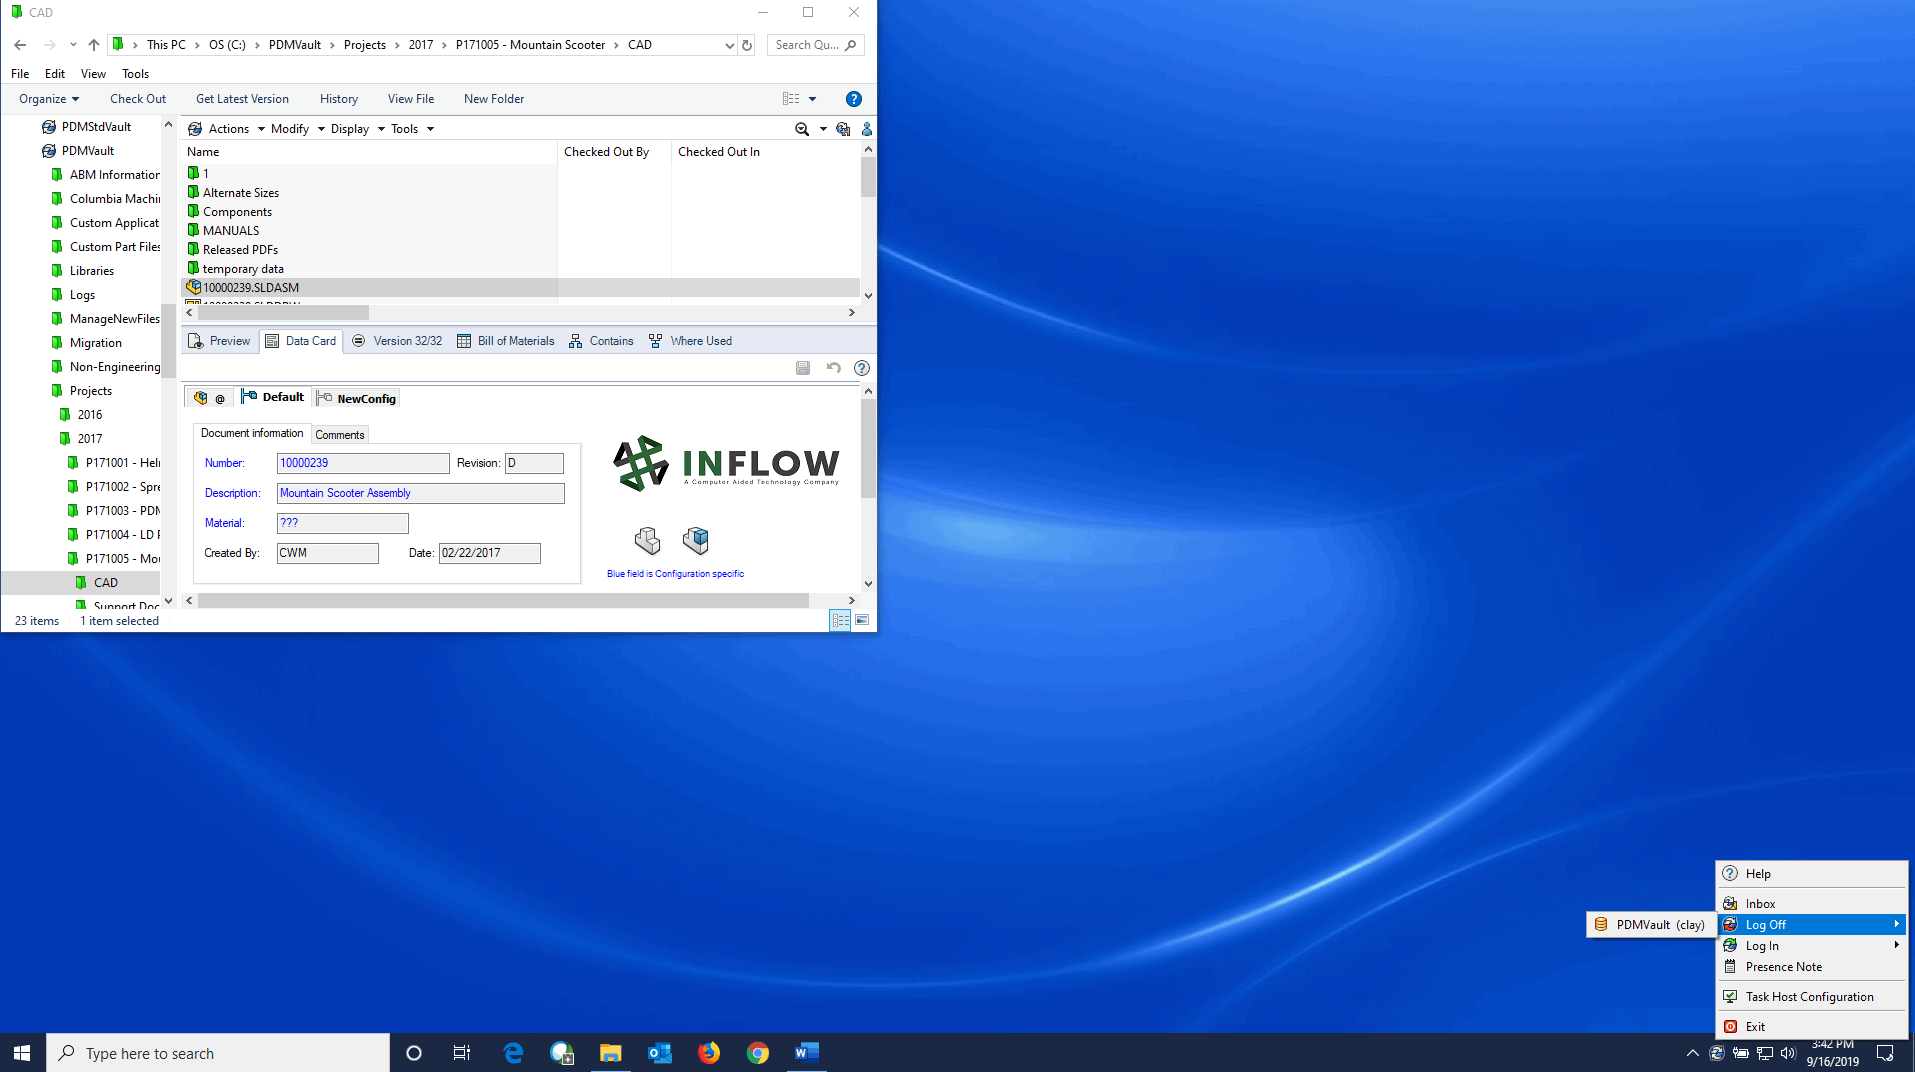Click the Material input field

coord(343,523)
